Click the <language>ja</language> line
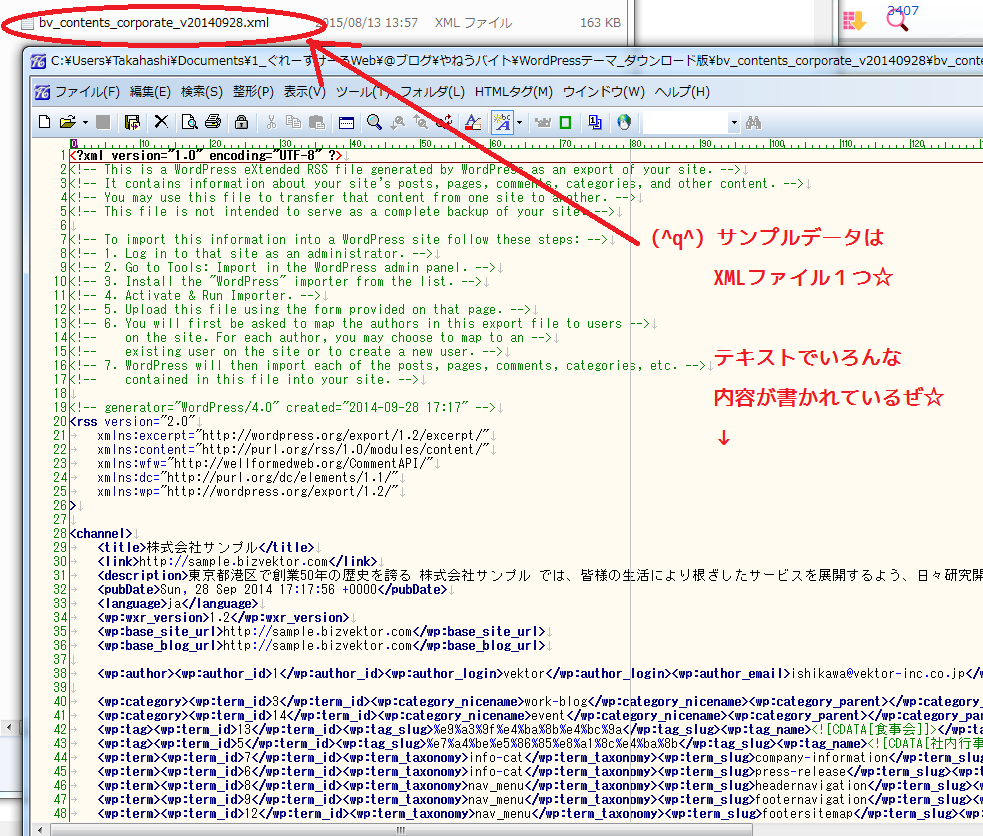The image size is (983, 836). click(x=177, y=603)
